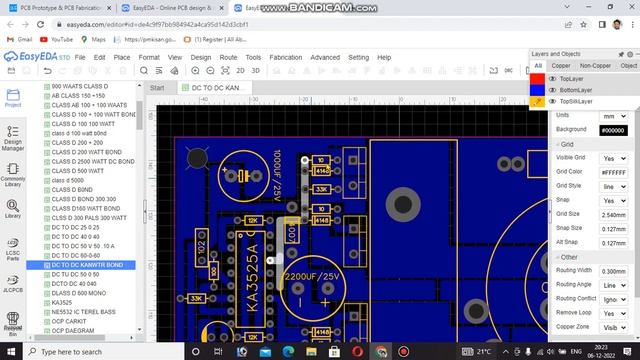Select the Non-Copper layers tab
The height and width of the screenshot is (360, 640).
click(x=595, y=66)
